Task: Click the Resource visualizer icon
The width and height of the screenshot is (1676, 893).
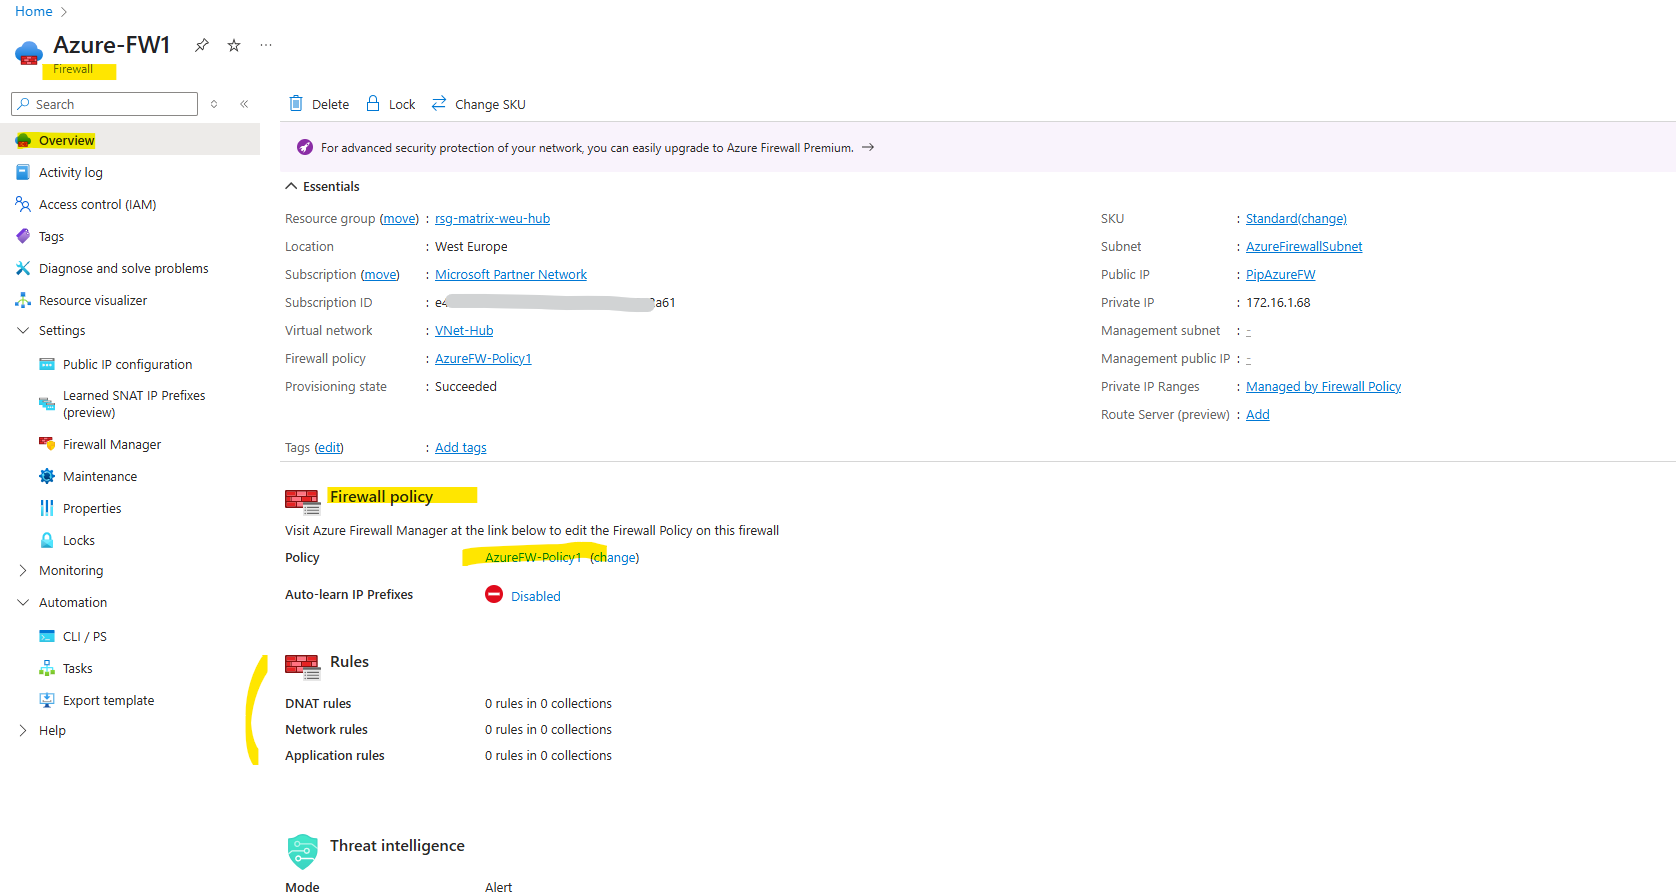Action: coord(23,300)
